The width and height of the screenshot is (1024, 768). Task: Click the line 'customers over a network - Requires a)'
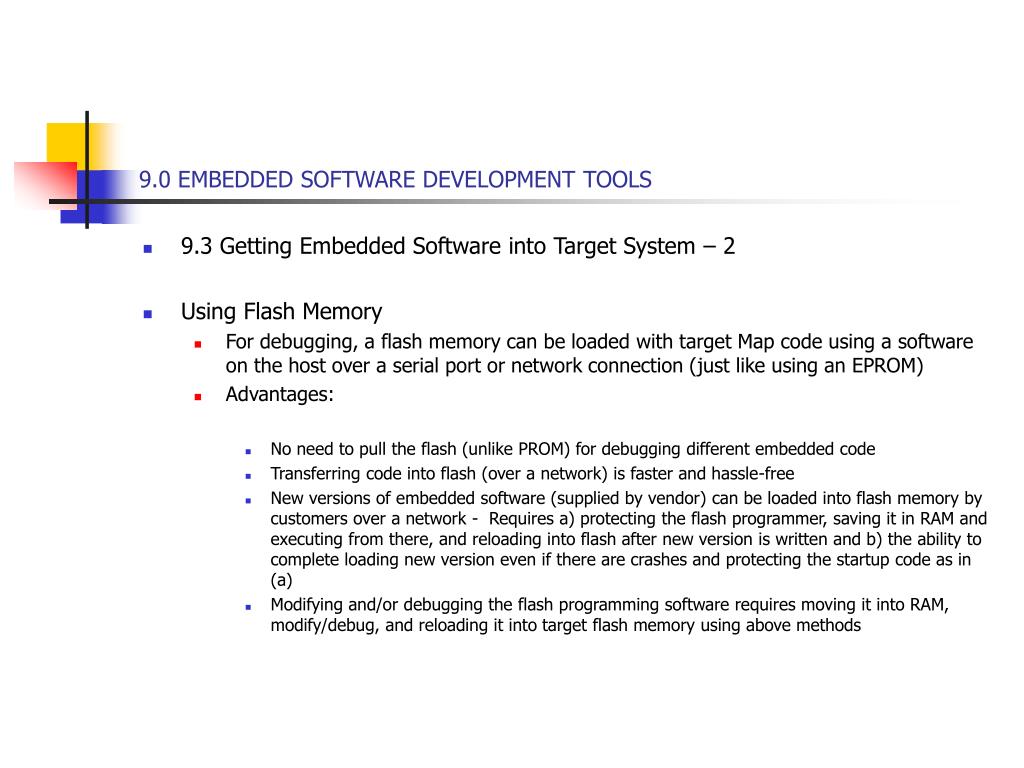(x=628, y=519)
